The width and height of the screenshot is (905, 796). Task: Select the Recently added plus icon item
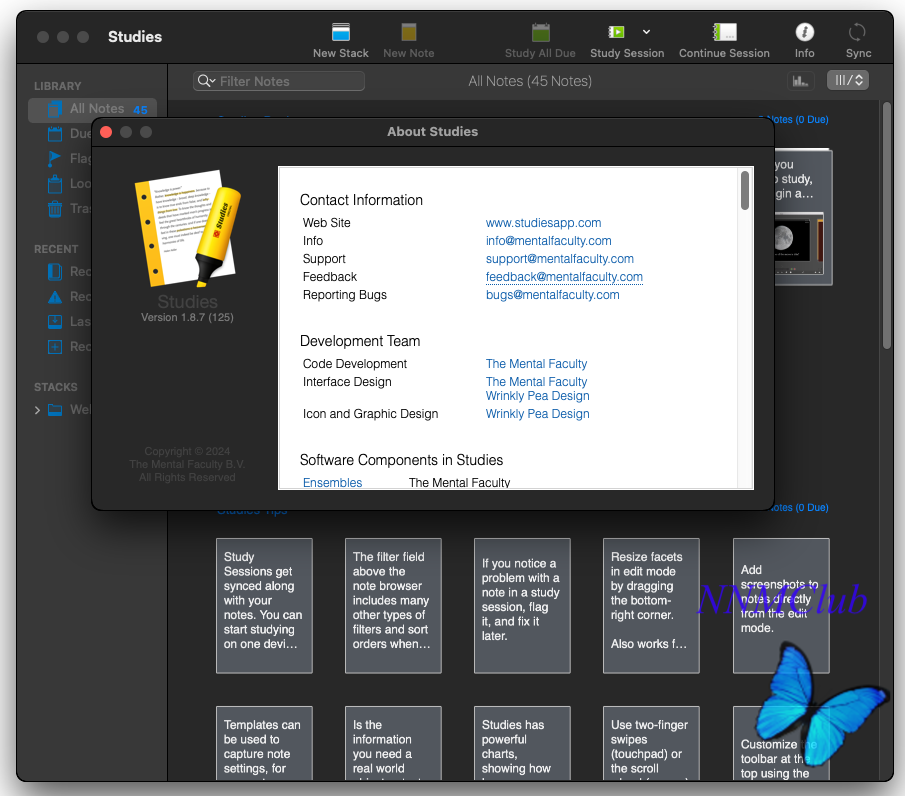[55, 347]
